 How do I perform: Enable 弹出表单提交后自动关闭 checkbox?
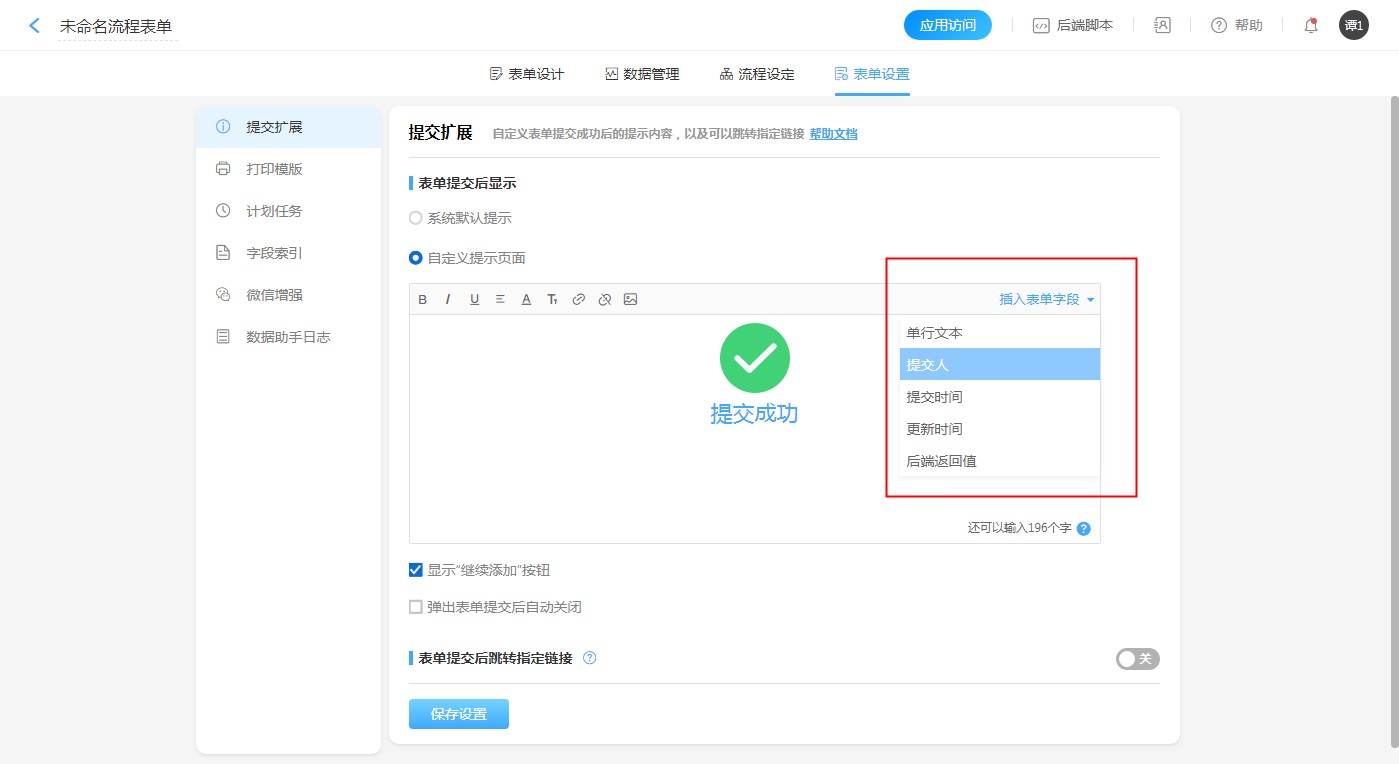(416, 607)
